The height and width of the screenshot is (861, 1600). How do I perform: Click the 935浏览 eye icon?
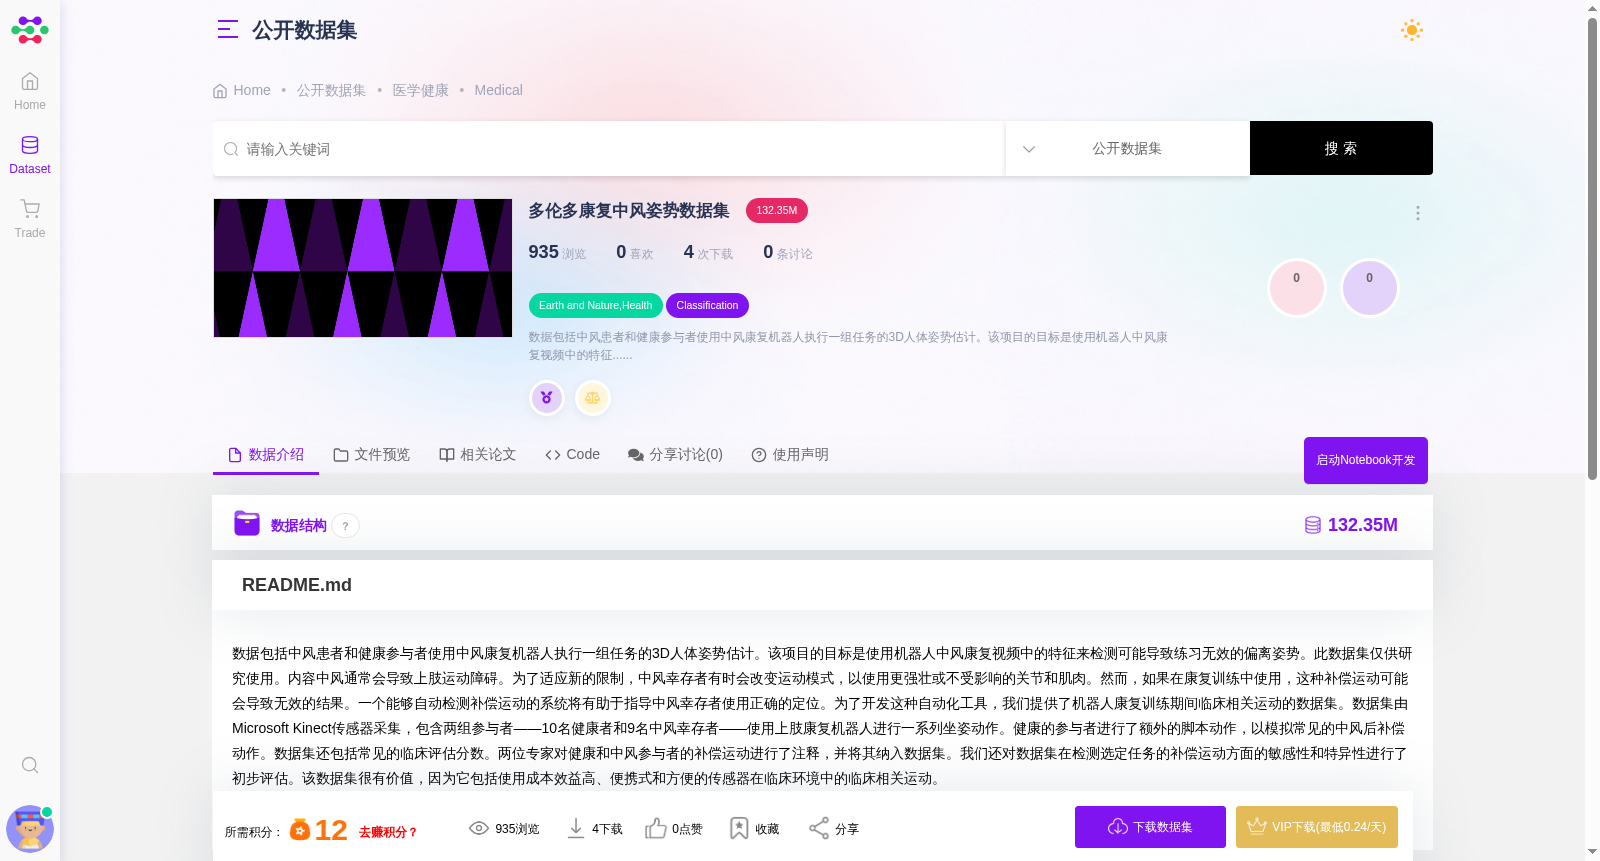pyautogui.click(x=479, y=828)
